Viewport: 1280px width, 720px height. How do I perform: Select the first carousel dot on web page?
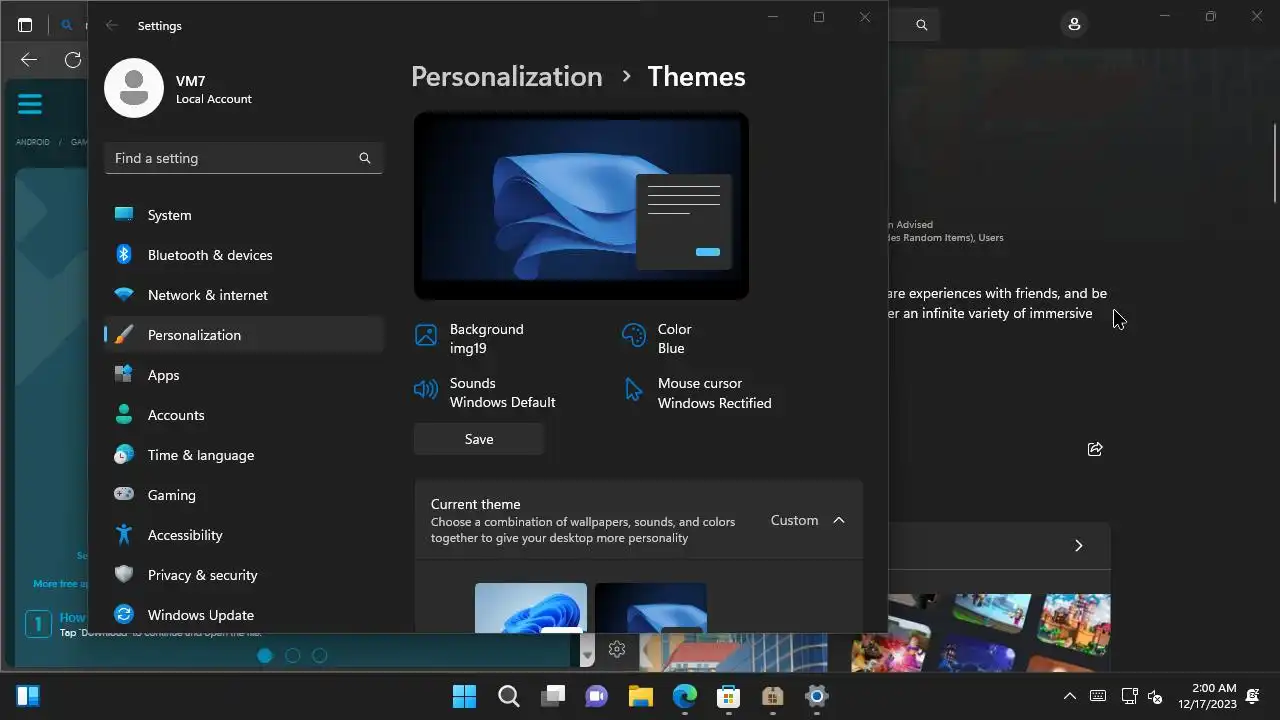click(x=265, y=656)
